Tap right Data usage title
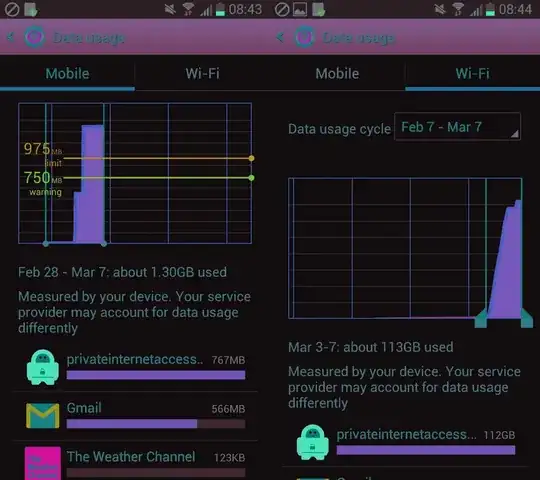The height and width of the screenshot is (480, 540). tap(359, 38)
